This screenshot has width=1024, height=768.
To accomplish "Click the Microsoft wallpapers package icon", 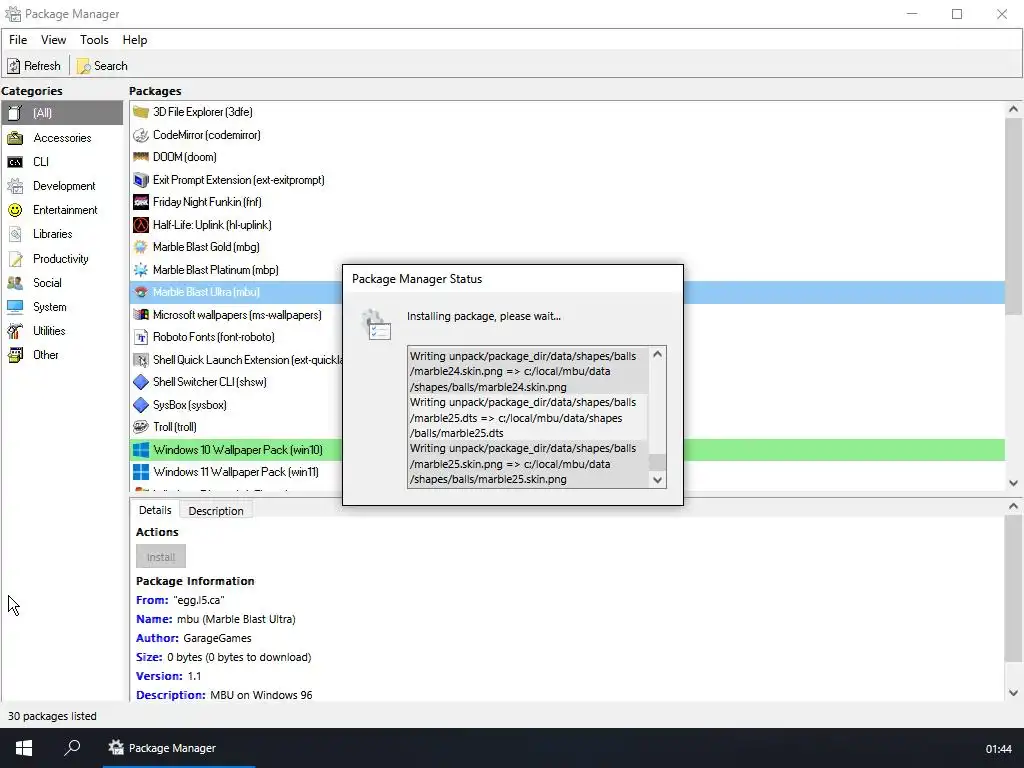I will click(x=140, y=315).
